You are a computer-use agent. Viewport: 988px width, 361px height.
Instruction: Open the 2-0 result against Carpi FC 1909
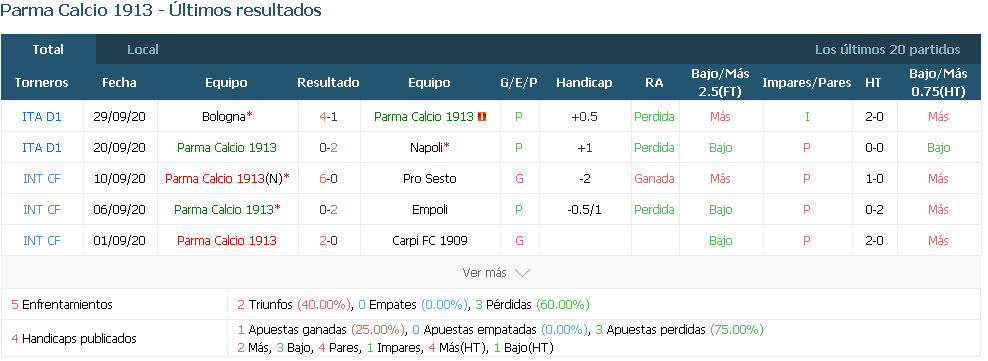click(x=328, y=240)
